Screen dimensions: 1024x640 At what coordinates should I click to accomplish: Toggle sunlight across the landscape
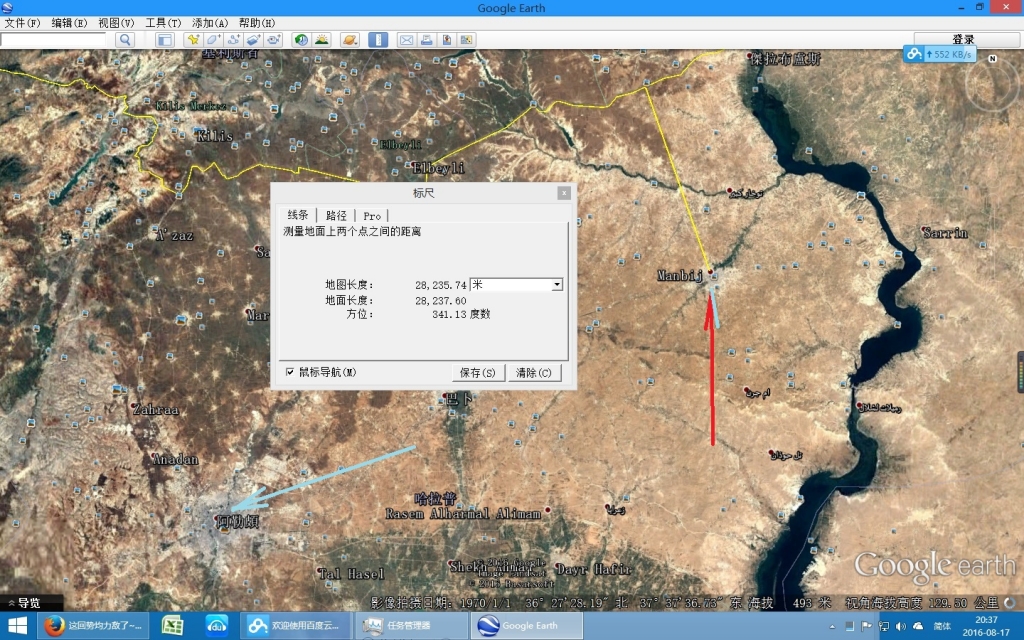point(321,40)
